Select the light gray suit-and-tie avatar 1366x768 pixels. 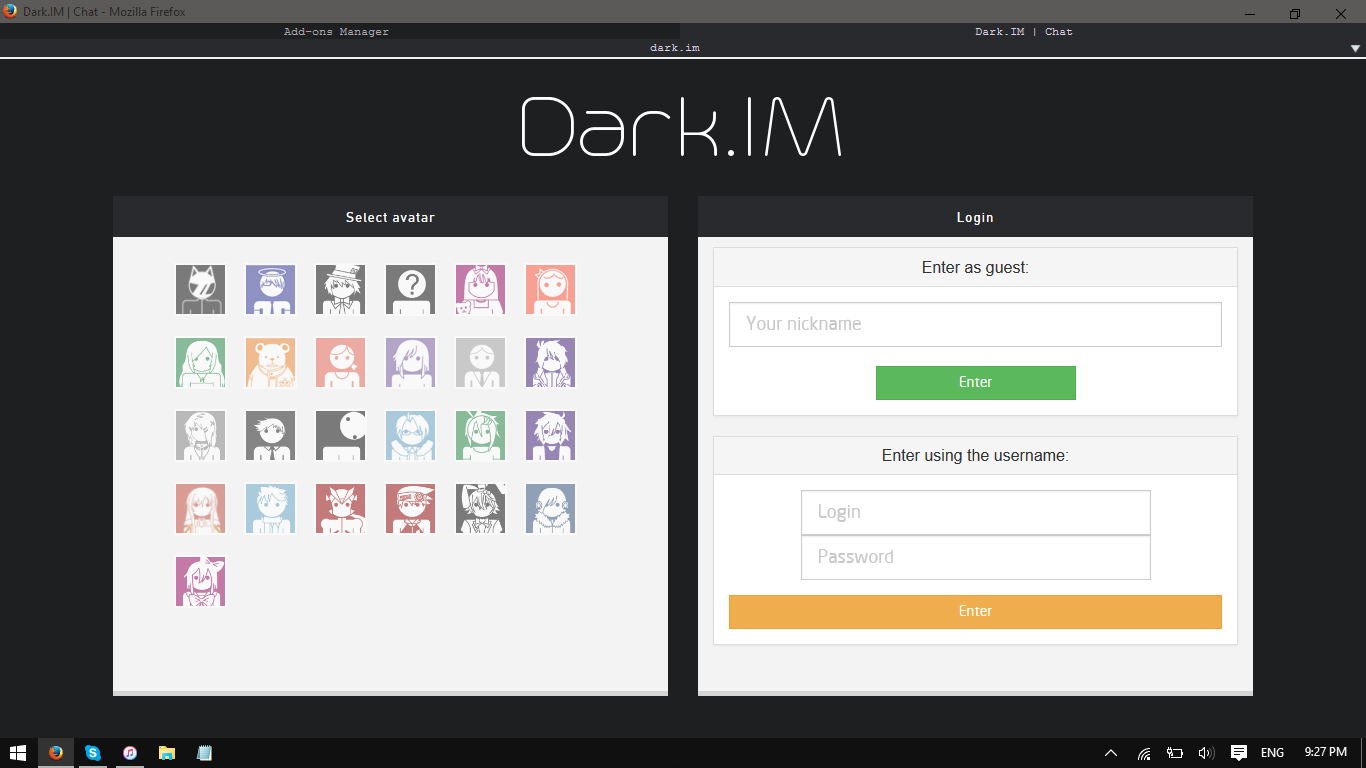(x=480, y=362)
